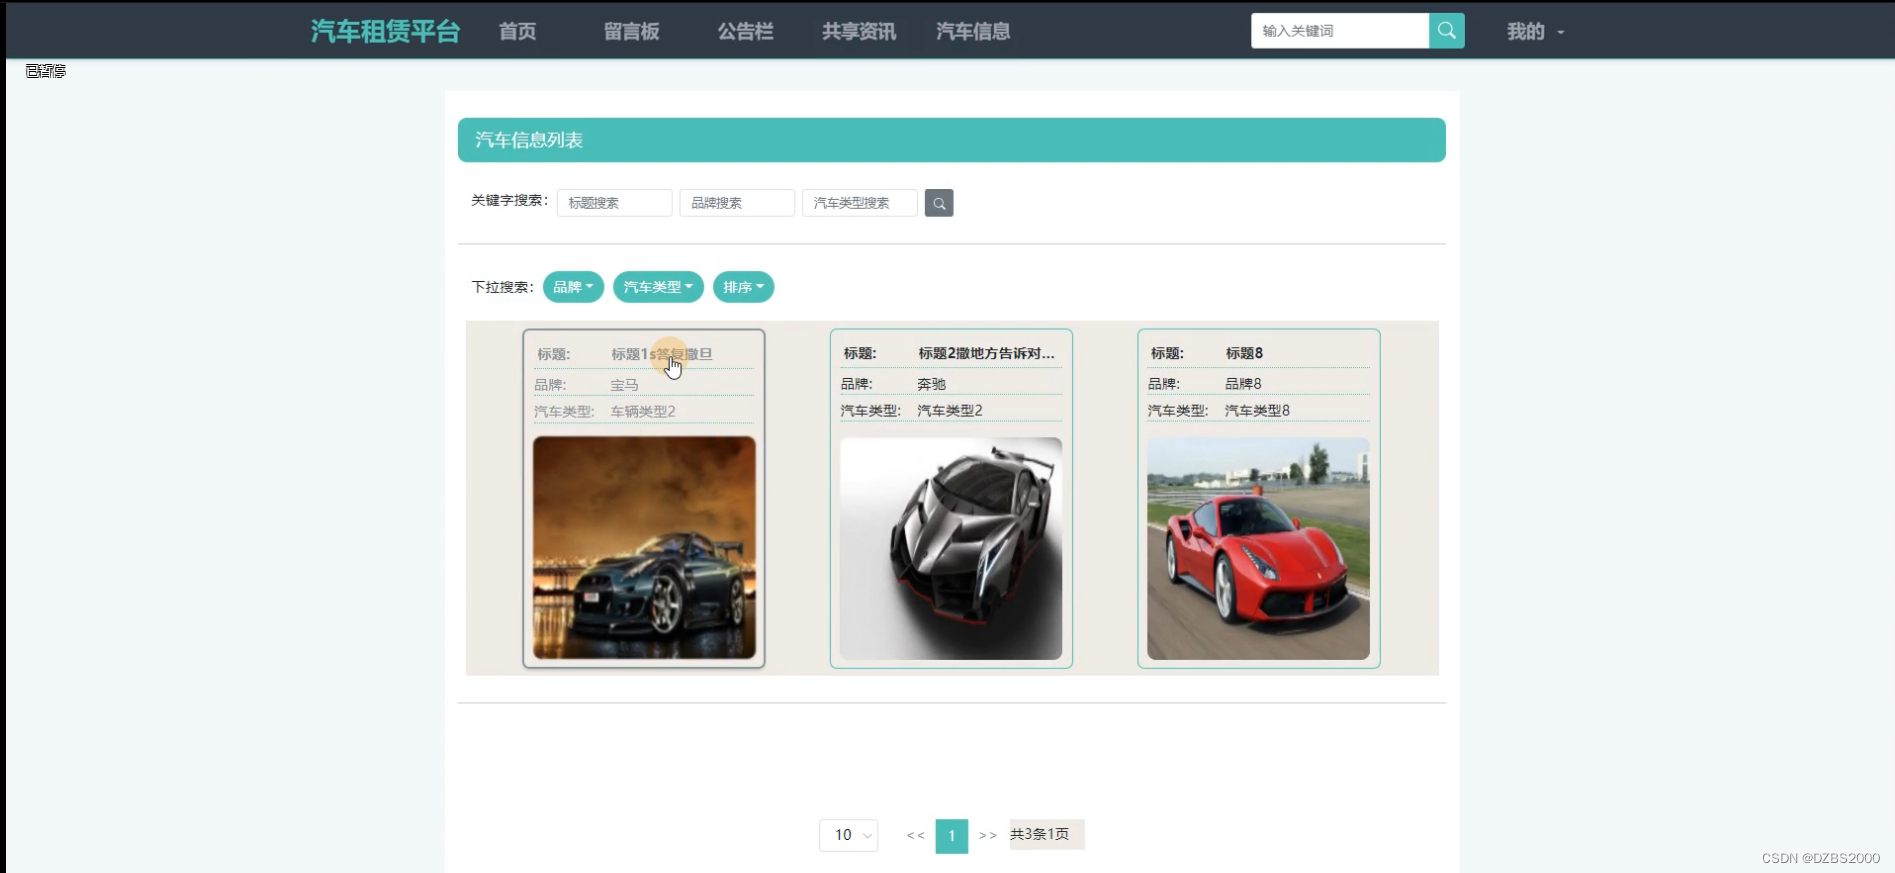Focus the 汽车类型搜索 input field
The width and height of the screenshot is (1895, 873).
click(x=860, y=203)
